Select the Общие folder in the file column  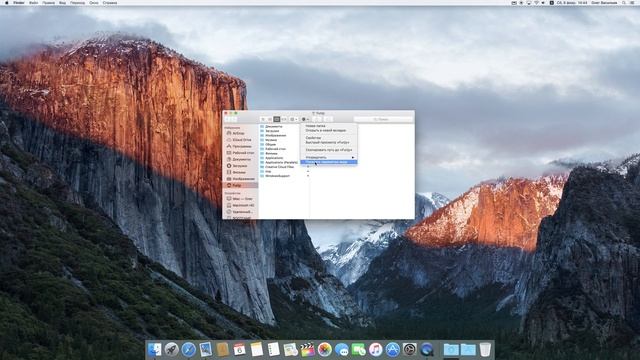click(x=271, y=144)
